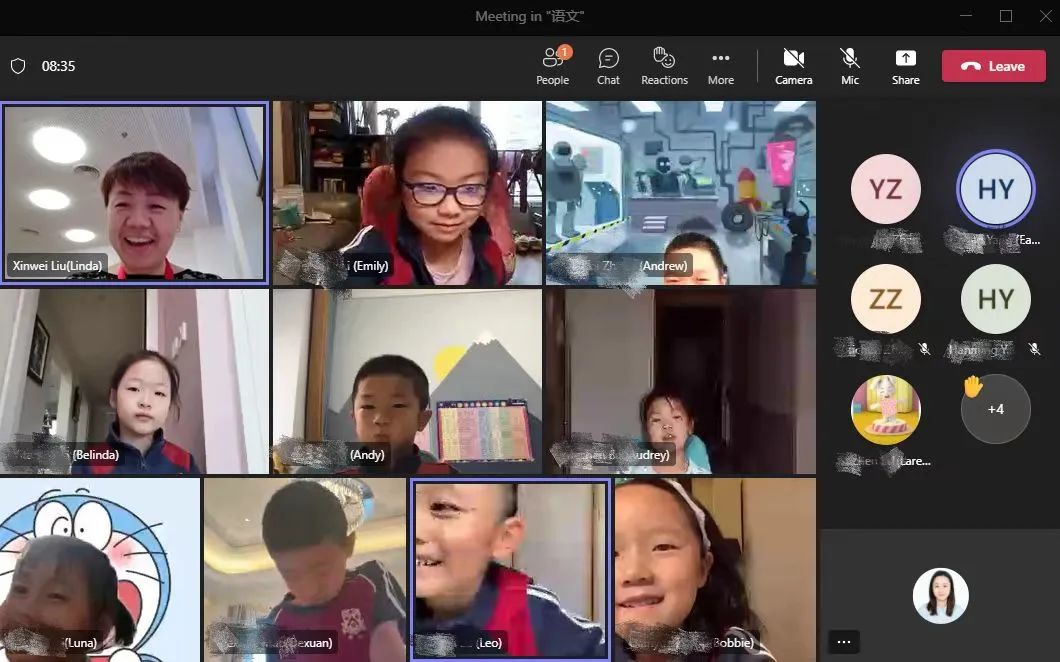Open the Reactions menu
Image resolution: width=1060 pixels, height=662 pixels.
tap(664, 66)
